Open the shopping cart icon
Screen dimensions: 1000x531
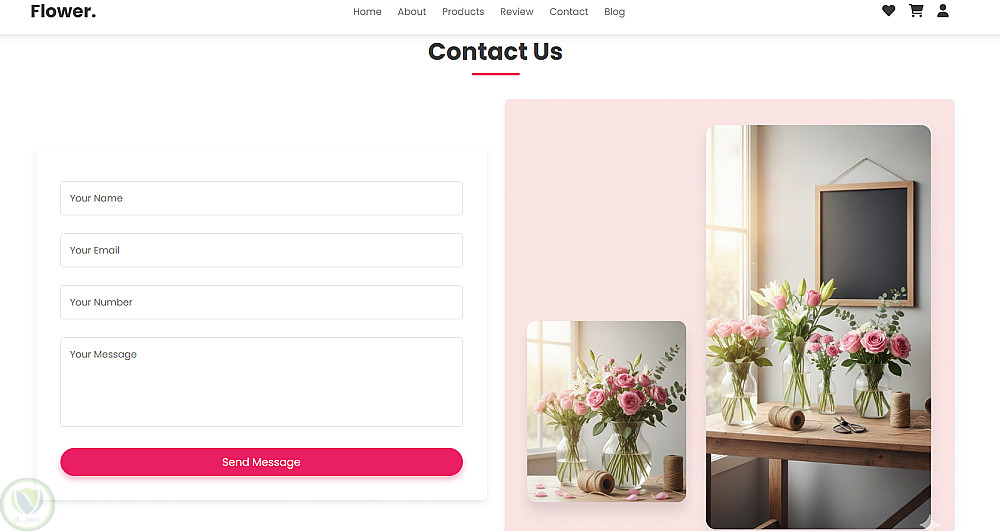916,11
